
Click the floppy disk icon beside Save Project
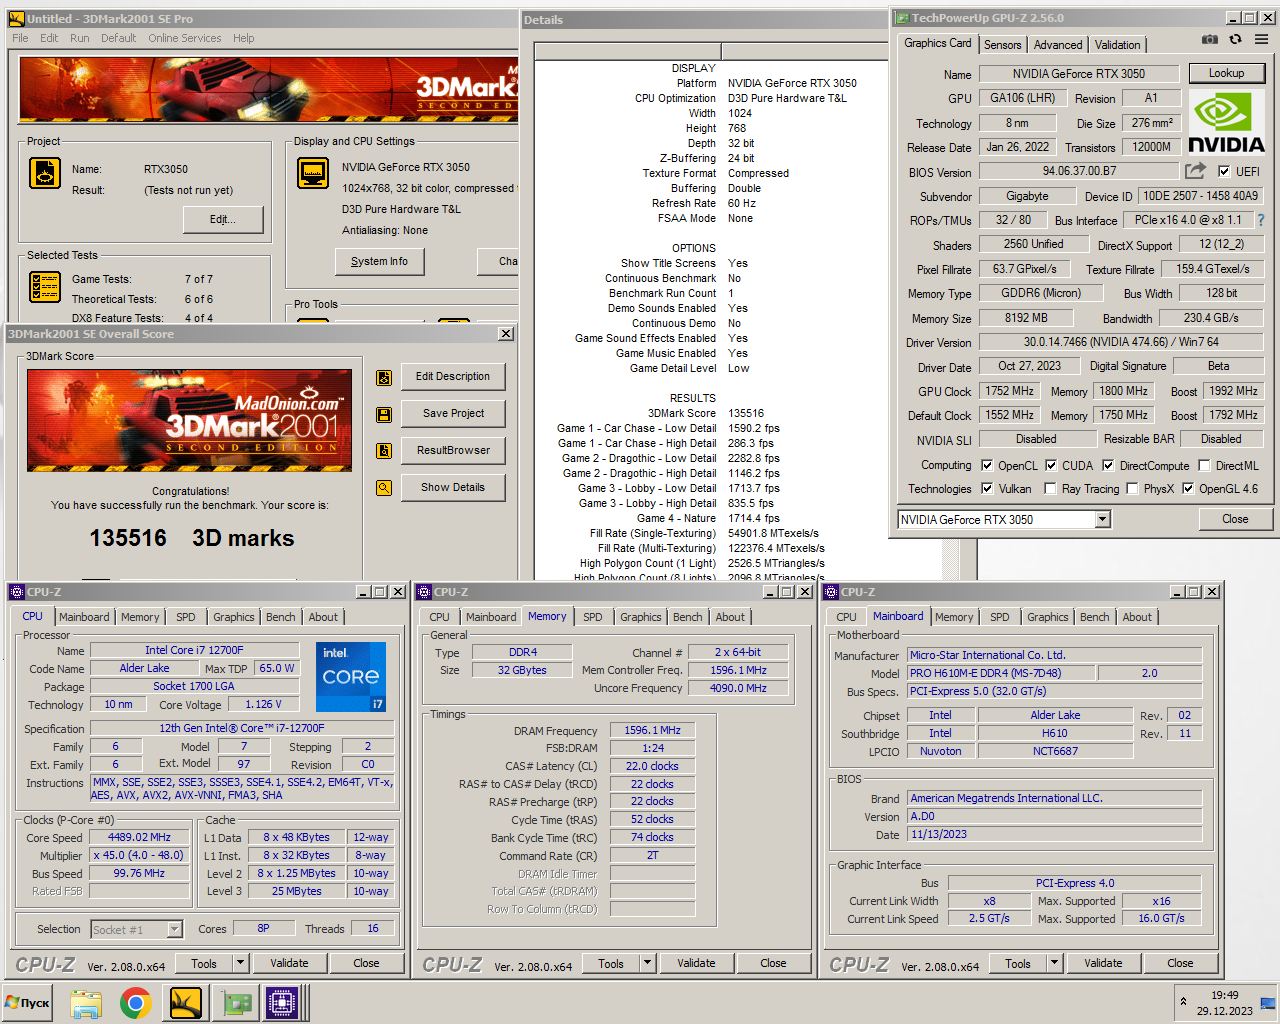click(x=384, y=414)
